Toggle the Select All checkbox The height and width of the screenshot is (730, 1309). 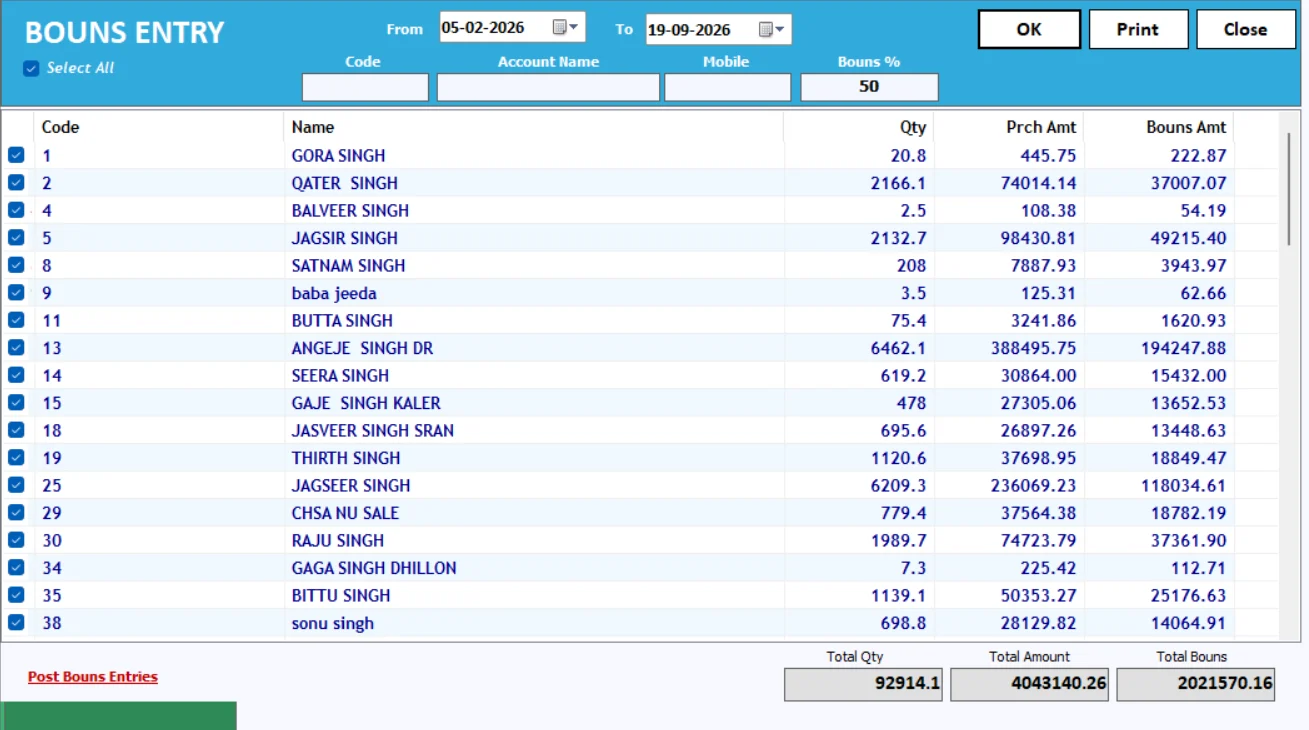pyautogui.click(x=31, y=69)
